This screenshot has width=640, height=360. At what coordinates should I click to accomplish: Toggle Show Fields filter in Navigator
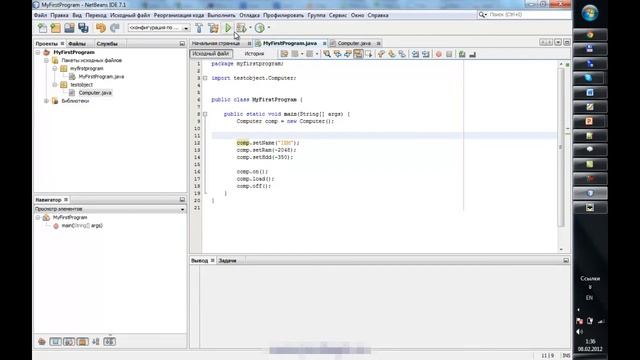tap(55, 341)
